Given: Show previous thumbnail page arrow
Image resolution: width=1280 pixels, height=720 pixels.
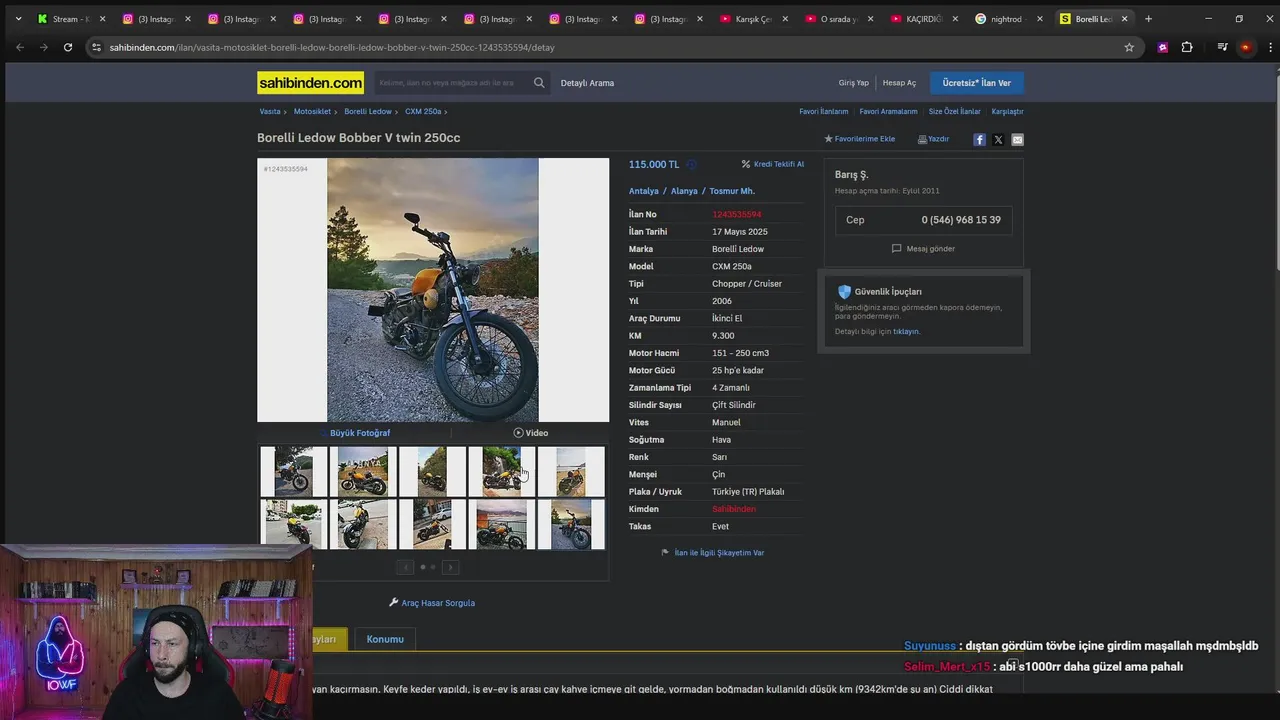Looking at the screenshot, I should click(x=405, y=567).
